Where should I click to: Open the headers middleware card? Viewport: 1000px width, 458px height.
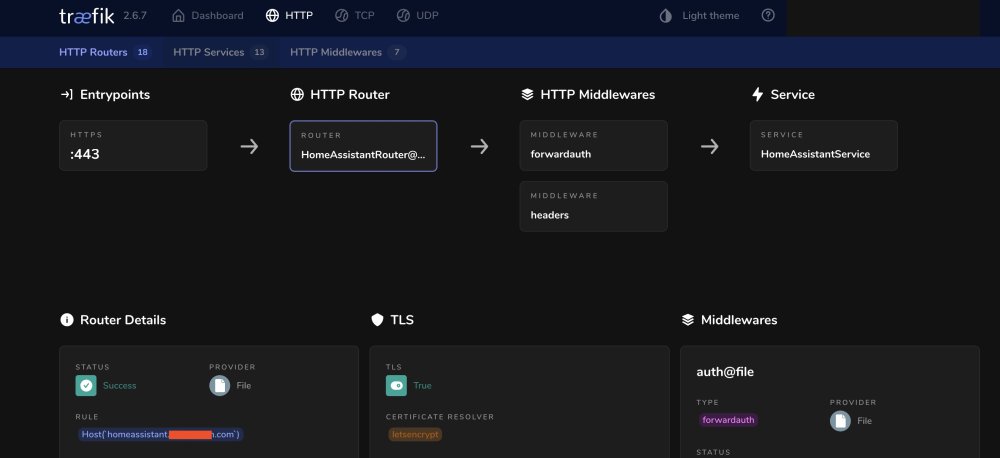click(593, 206)
